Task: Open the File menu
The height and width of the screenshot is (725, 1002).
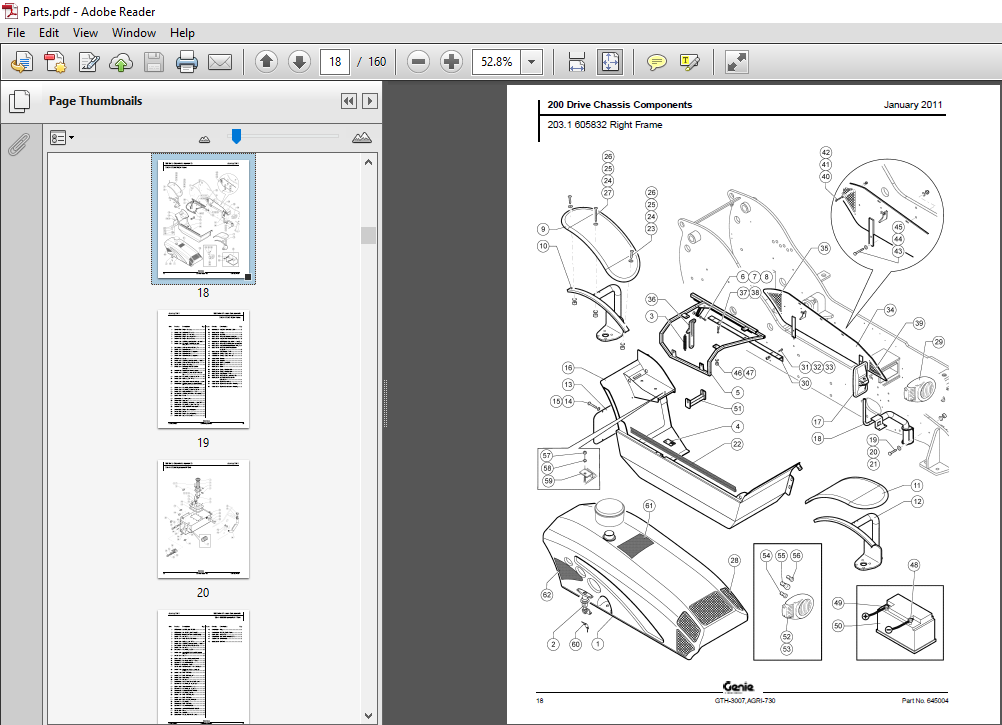Action: [x=16, y=33]
